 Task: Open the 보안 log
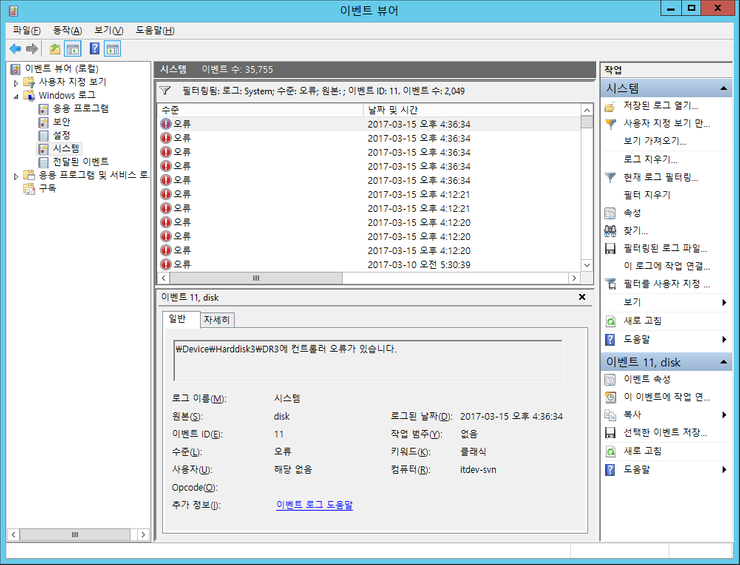(x=61, y=122)
